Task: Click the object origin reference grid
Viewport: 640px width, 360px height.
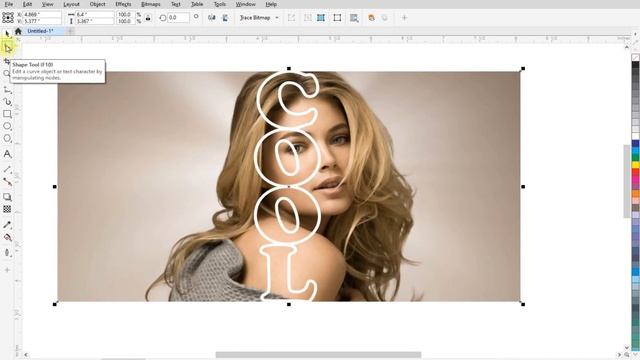Action: pyautogui.click(x=8, y=18)
